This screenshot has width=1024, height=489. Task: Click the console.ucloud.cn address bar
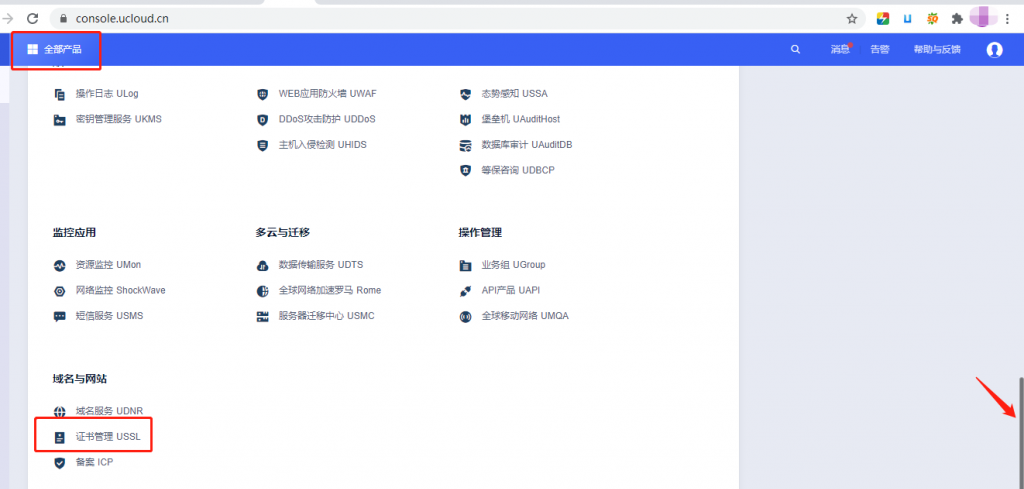point(457,19)
